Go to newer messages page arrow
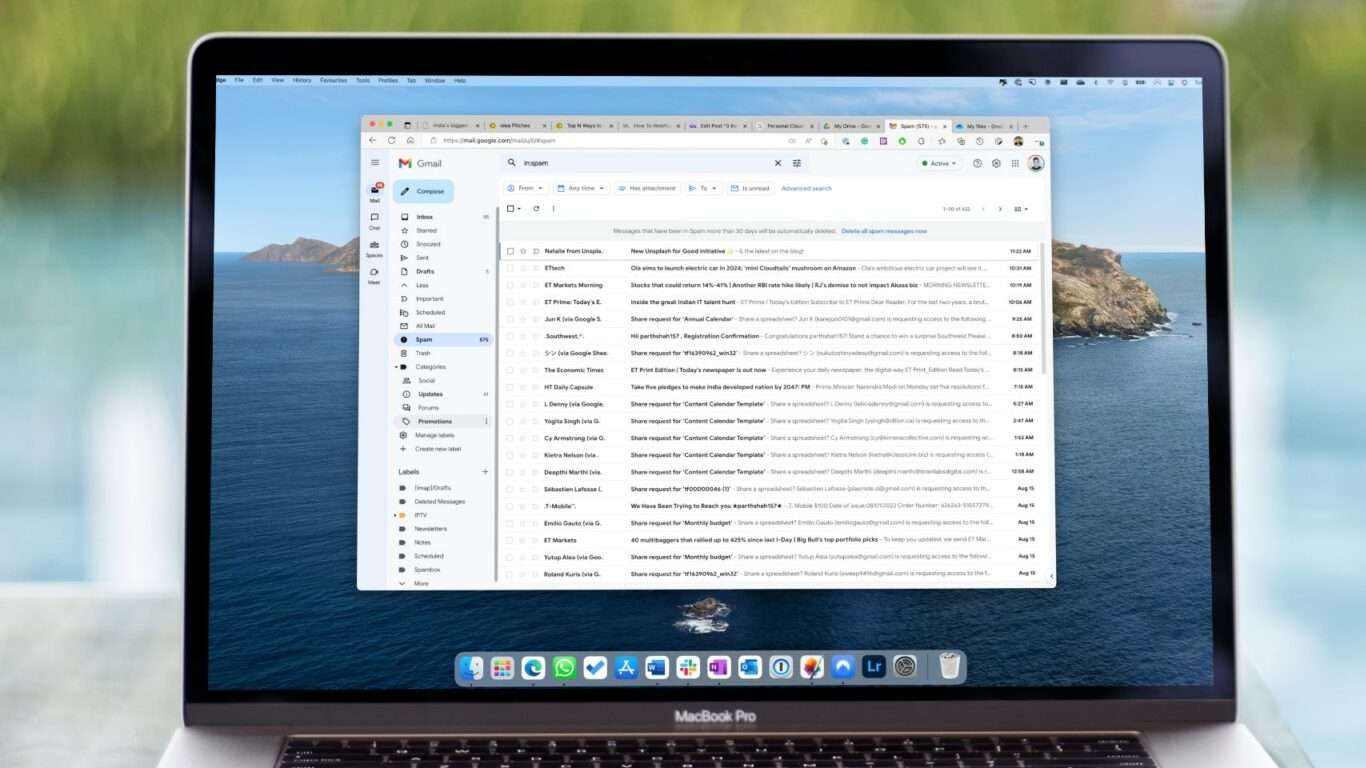This screenshot has height=768, width=1366. (x=983, y=209)
